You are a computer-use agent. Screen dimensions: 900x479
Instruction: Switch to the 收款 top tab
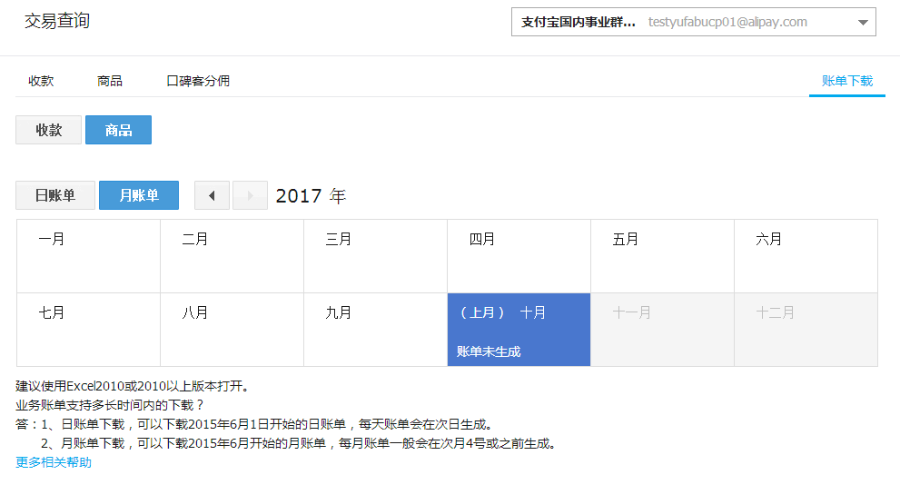click(41, 81)
